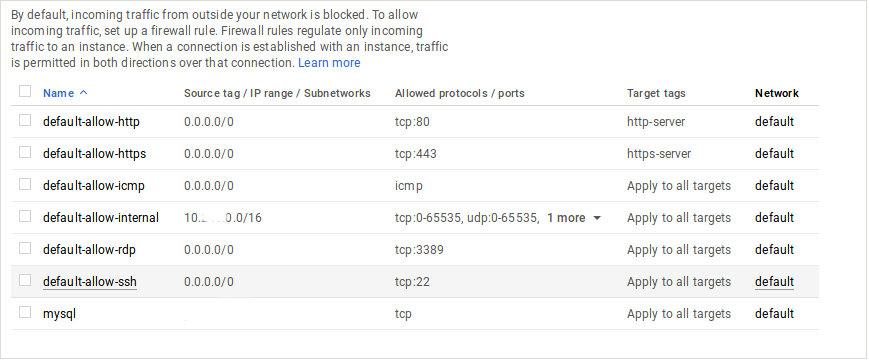Screen dimensions: 869x361
Task: Tick the mysql rule checkbox
Action: (25, 313)
